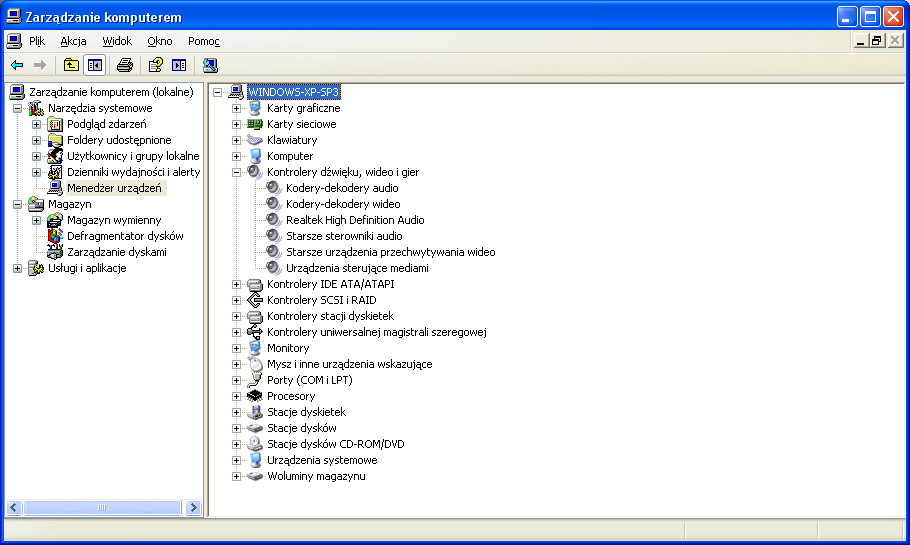Click the Karty sieciowe network card icon
Screen dimensions: 910x545
pos(255,124)
